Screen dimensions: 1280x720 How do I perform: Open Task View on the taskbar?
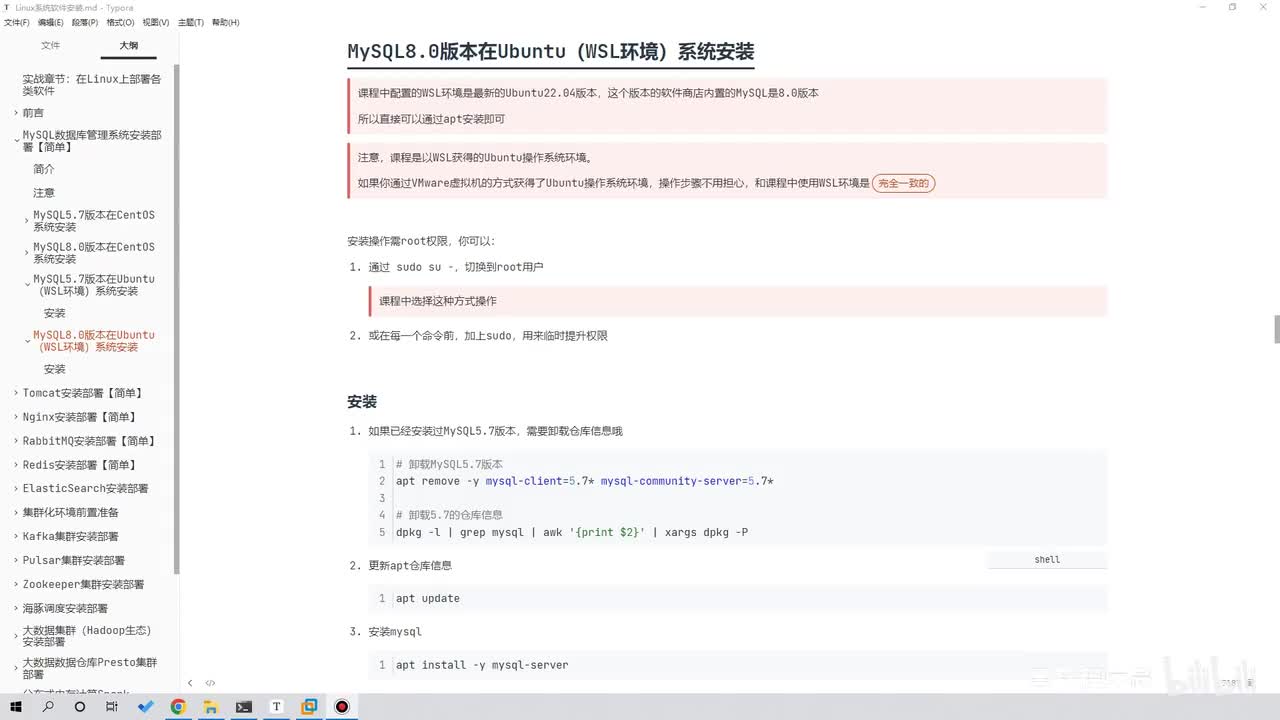pos(112,706)
